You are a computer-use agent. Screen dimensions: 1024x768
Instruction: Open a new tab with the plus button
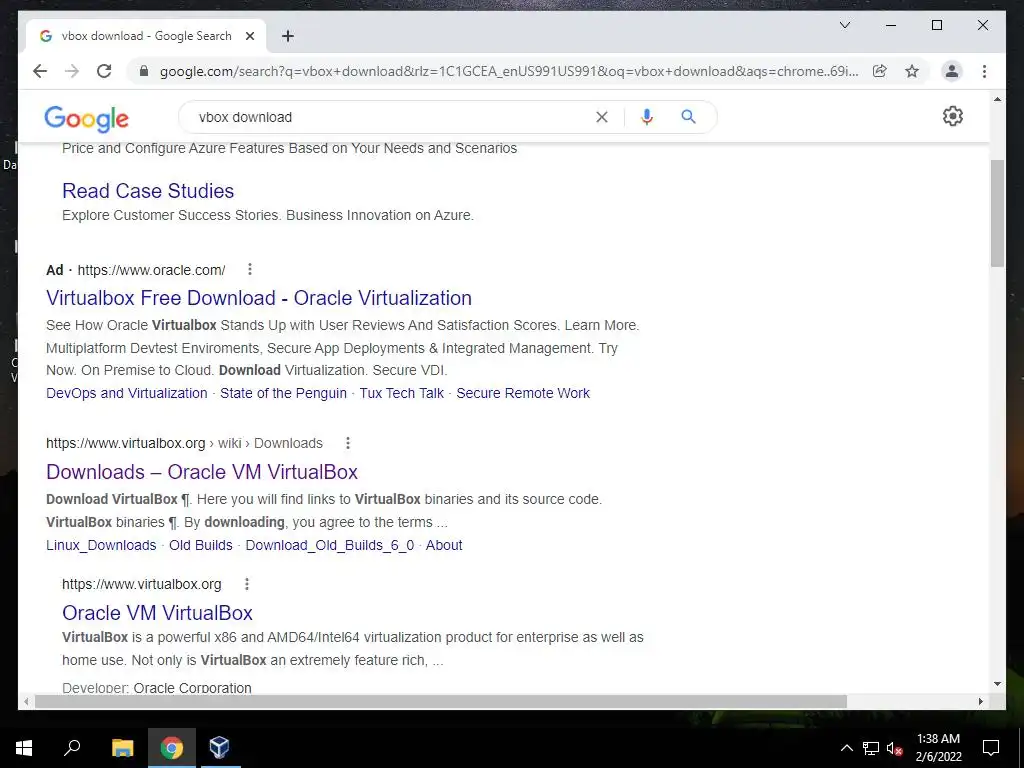tap(288, 36)
